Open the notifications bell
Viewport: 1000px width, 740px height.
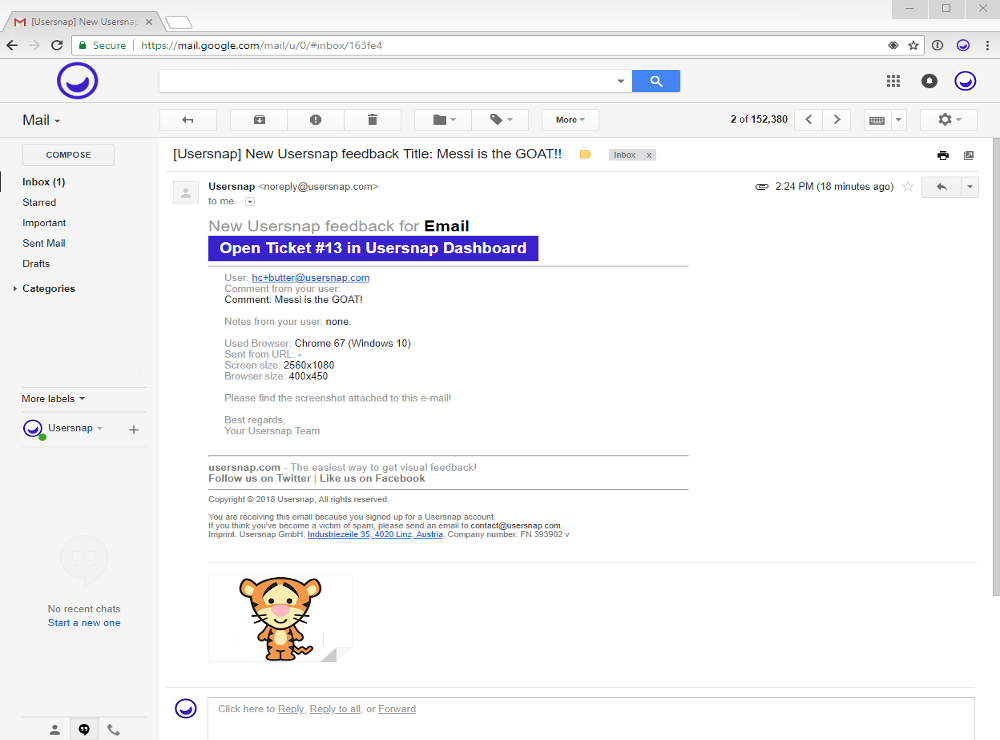pos(929,81)
